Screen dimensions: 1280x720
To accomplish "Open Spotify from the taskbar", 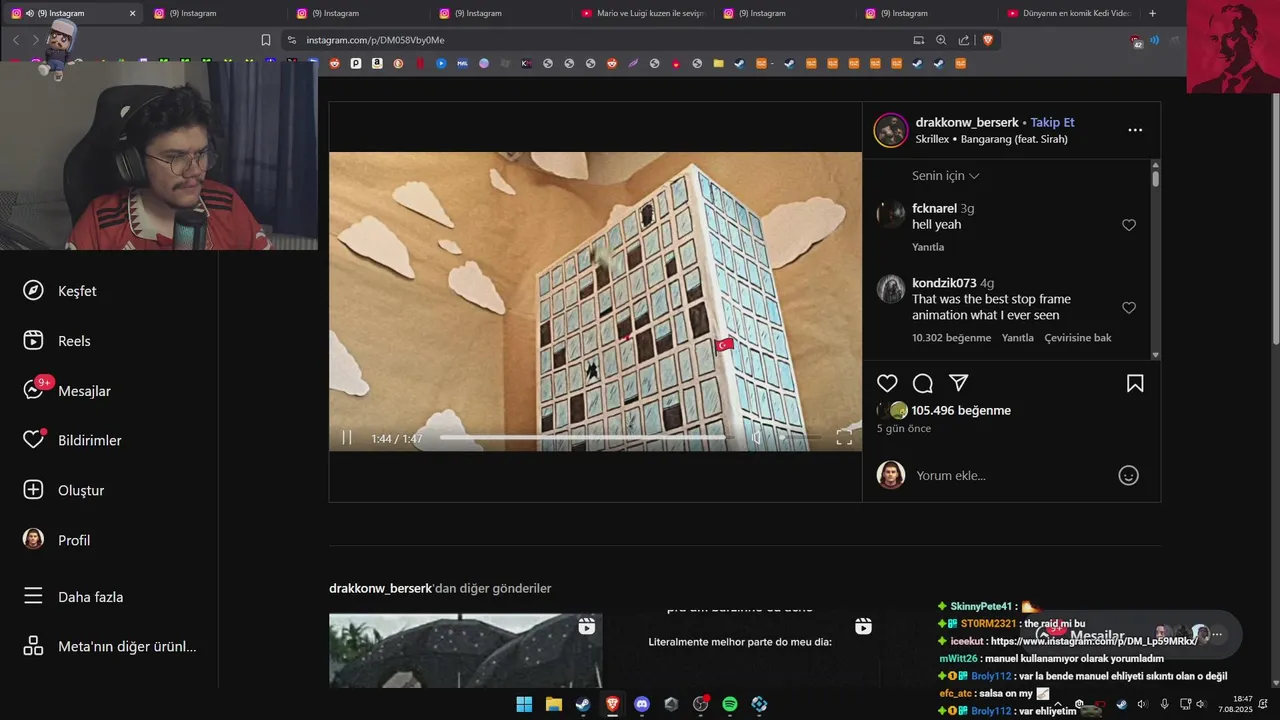I will (730, 704).
